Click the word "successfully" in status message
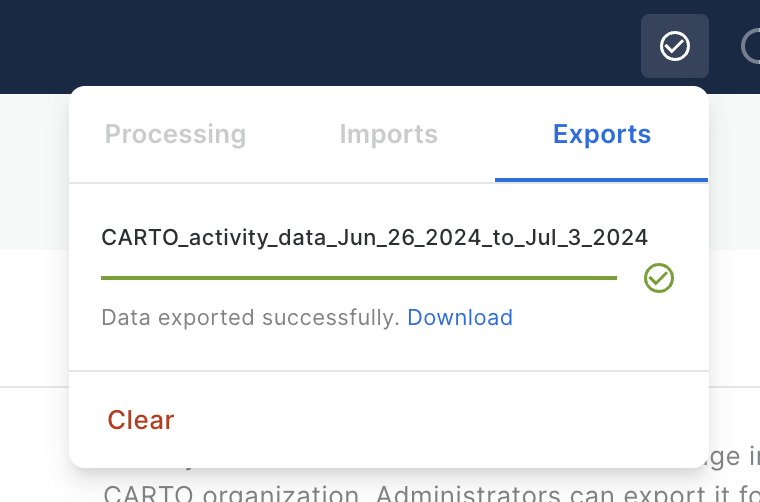This screenshot has width=760, height=502. [330, 318]
